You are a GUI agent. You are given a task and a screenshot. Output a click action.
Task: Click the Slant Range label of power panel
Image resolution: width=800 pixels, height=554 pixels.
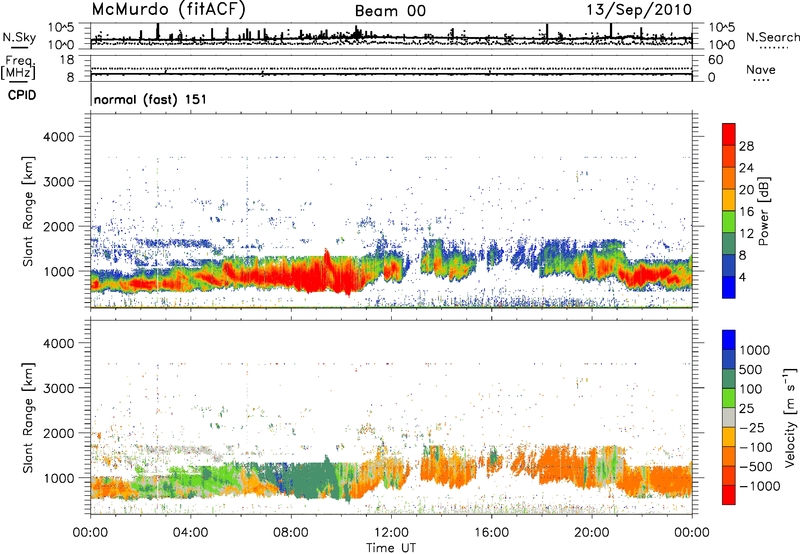pyautogui.click(x=28, y=211)
